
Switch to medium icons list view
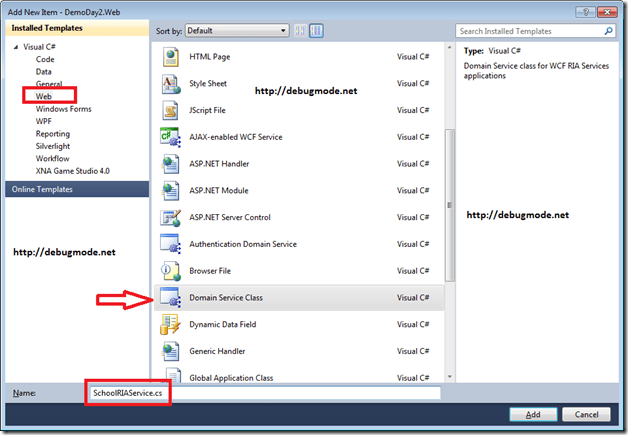[317, 31]
